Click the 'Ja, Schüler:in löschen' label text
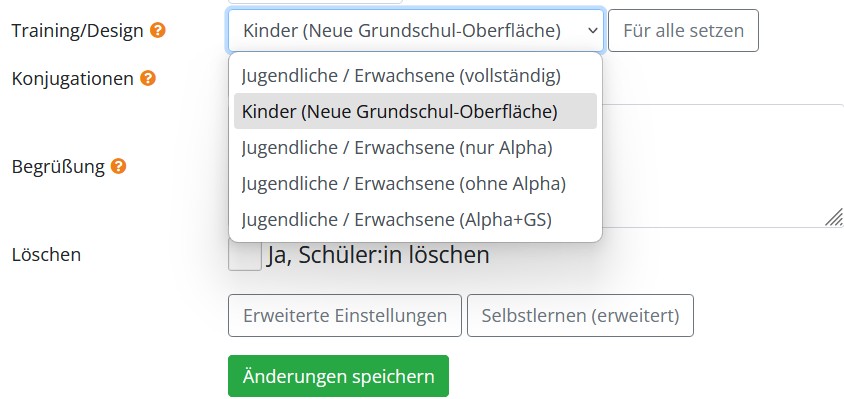Screen dimensions: 844x399 coord(378,255)
